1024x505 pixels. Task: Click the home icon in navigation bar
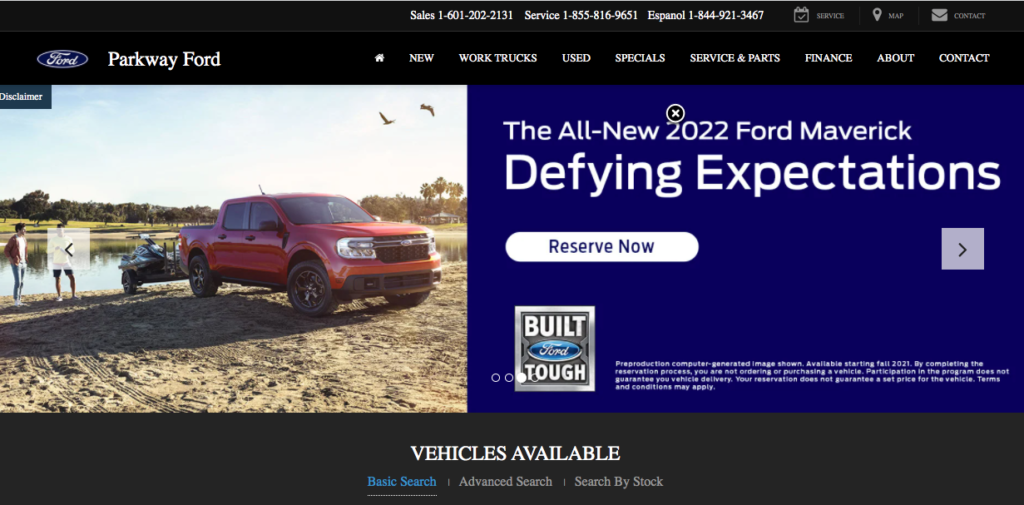tap(379, 57)
